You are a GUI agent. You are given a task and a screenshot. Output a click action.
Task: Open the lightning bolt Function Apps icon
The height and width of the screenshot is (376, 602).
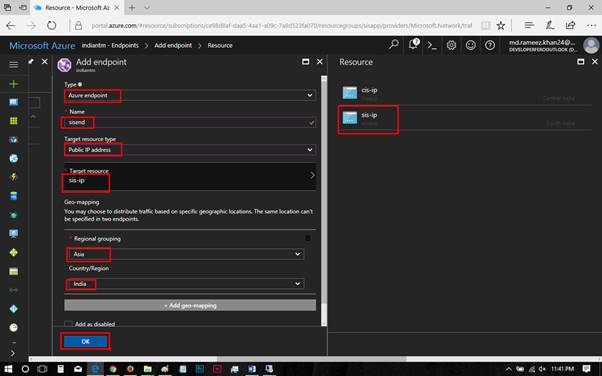(x=13, y=177)
